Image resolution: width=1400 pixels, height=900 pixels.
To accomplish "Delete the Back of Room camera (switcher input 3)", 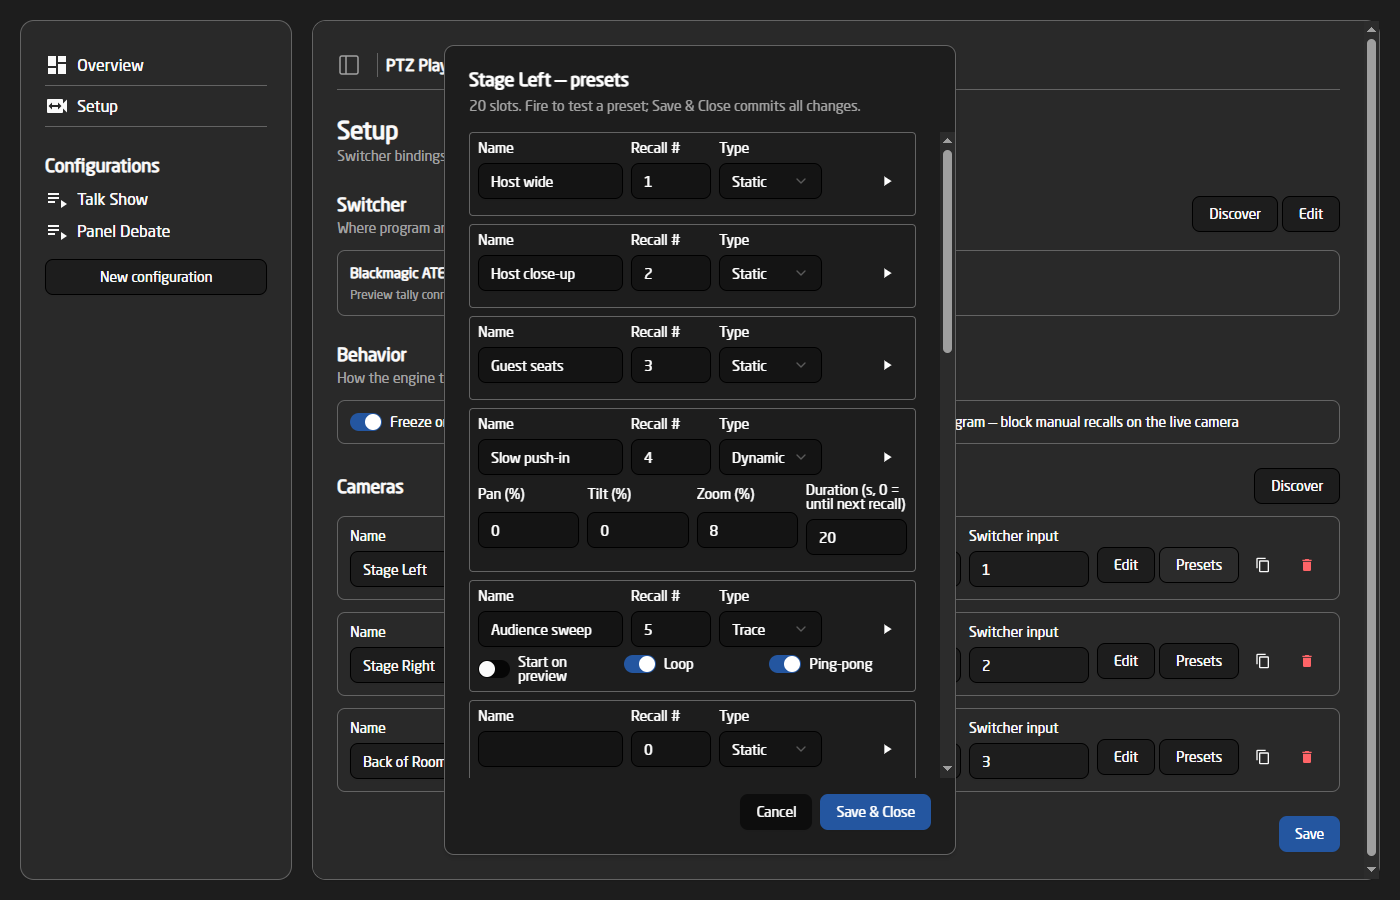I will 1306,757.
